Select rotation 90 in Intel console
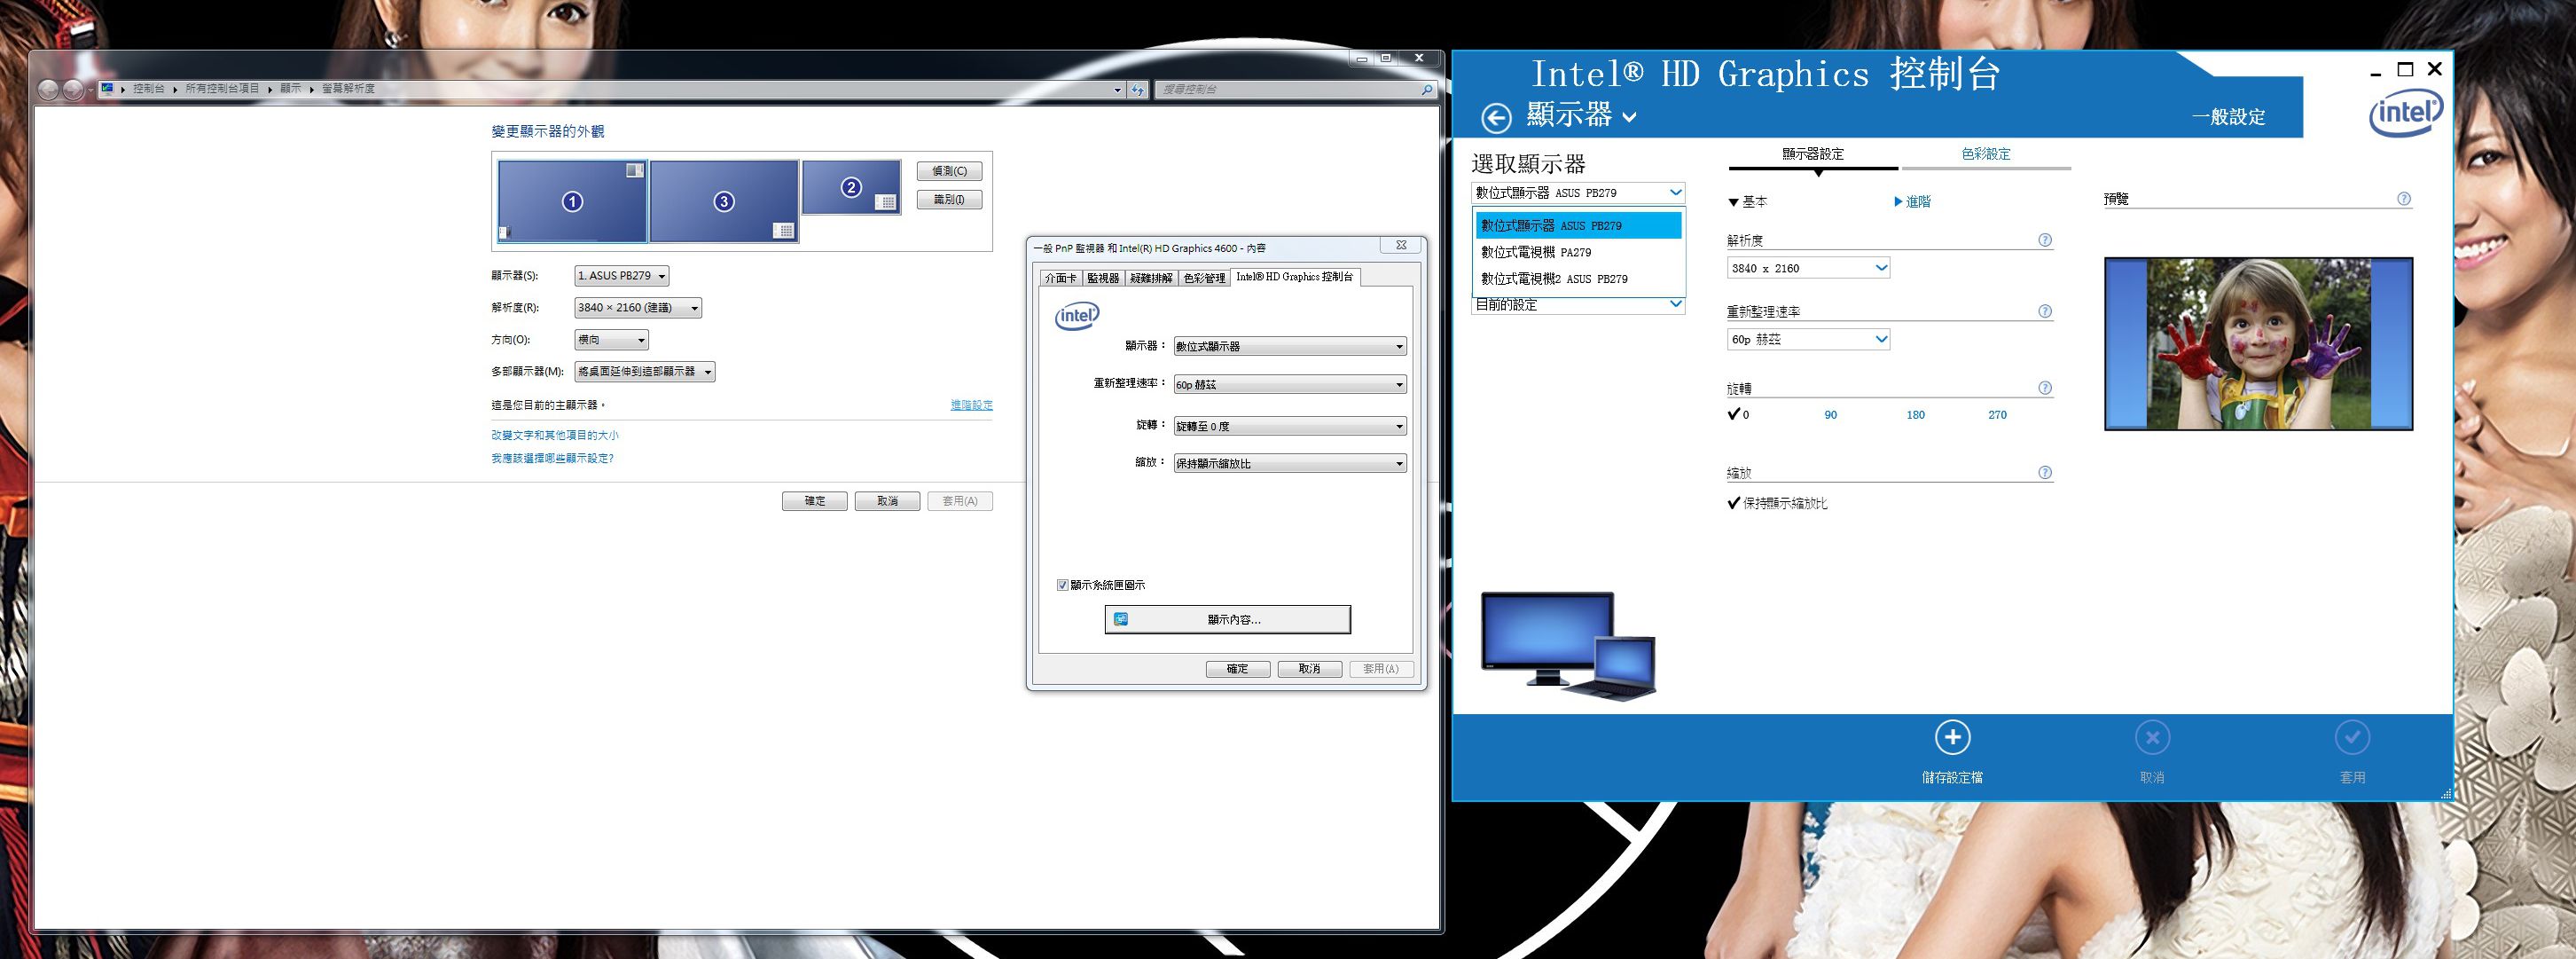The width and height of the screenshot is (2576, 959). pyautogui.click(x=1830, y=415)
